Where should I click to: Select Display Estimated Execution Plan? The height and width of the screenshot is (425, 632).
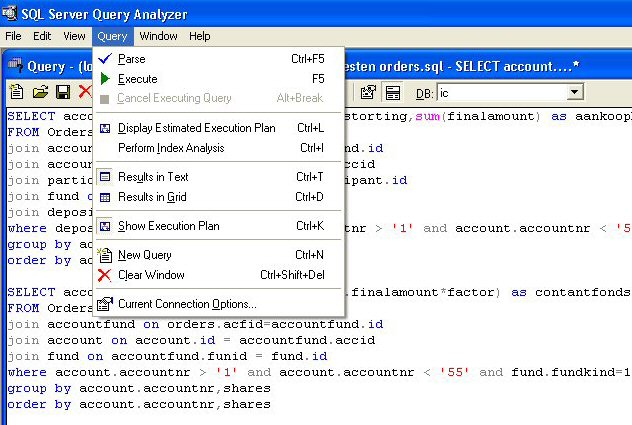218,128
